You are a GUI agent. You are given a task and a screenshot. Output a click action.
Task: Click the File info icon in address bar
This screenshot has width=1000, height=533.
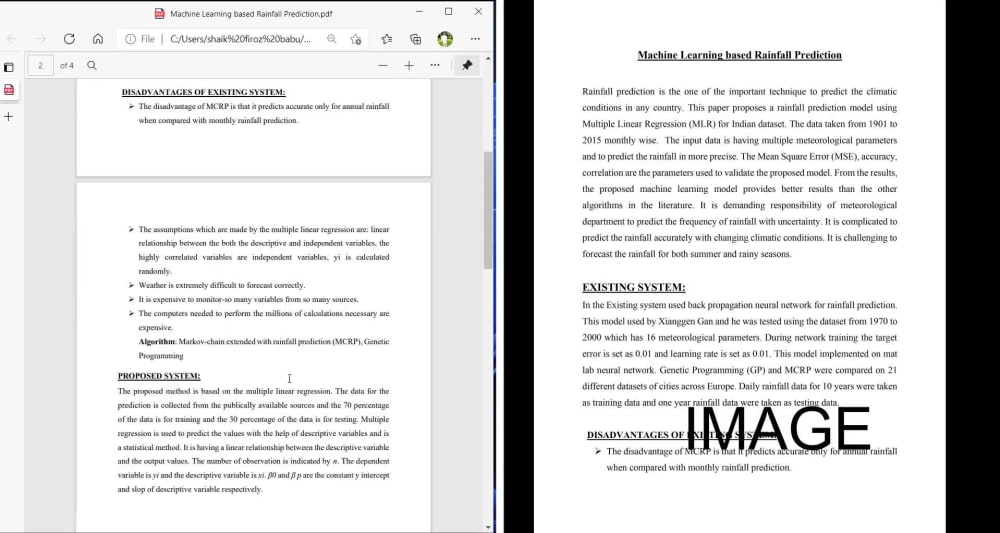point(130,39)
